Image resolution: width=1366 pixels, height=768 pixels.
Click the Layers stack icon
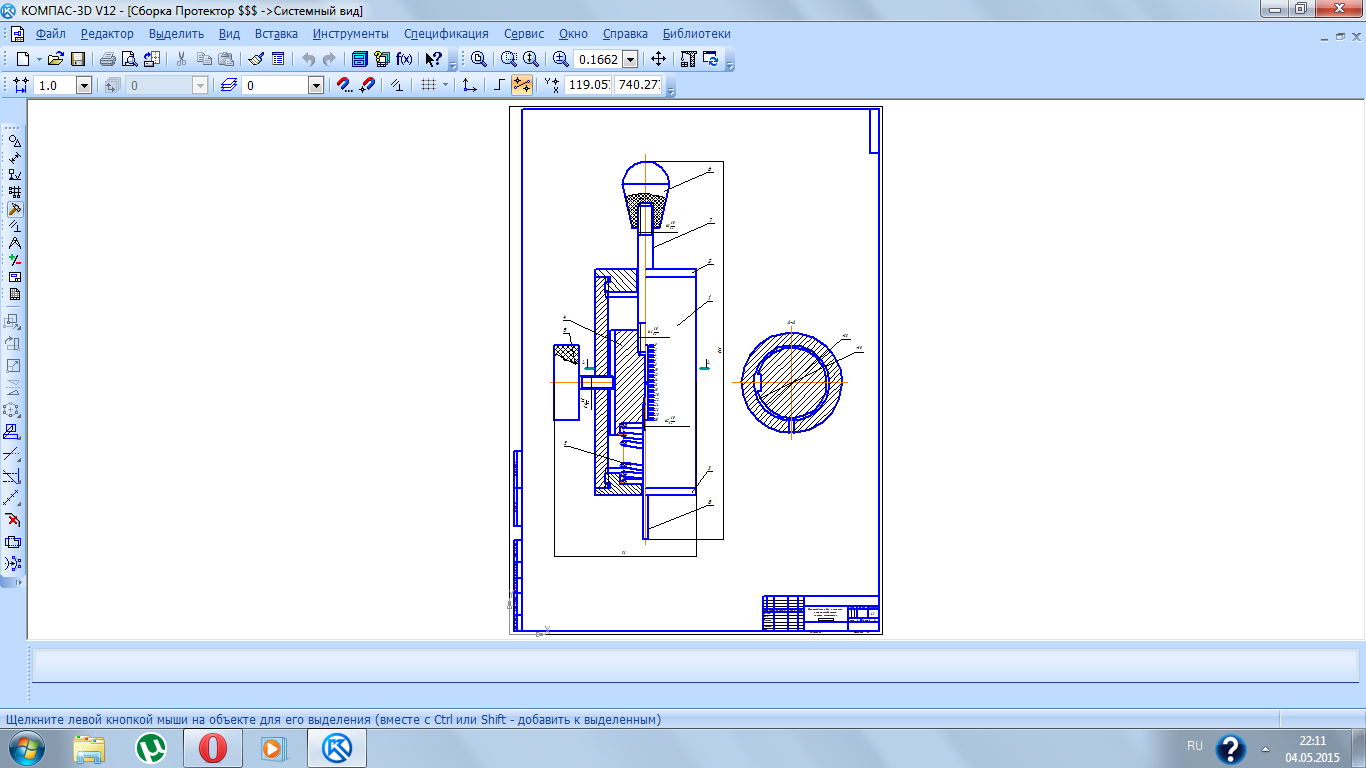tap(229, 86)
